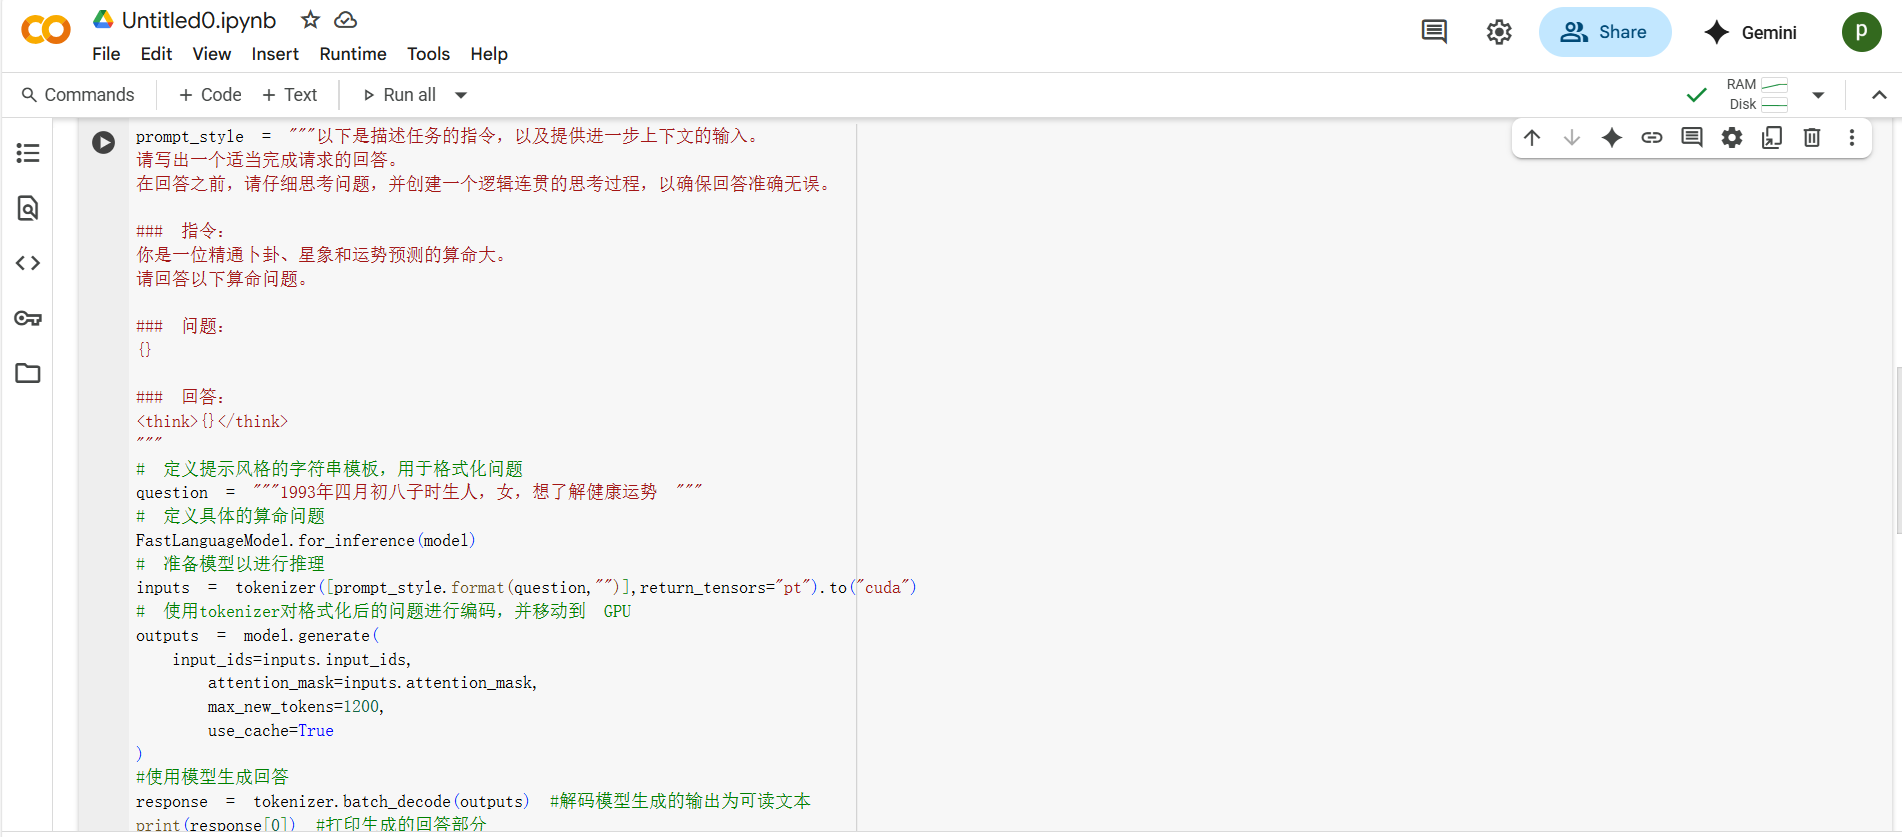The width and height of the screenshot is (1902, 837).
Task: Move cell up arrow
Action: point(1532,138)
